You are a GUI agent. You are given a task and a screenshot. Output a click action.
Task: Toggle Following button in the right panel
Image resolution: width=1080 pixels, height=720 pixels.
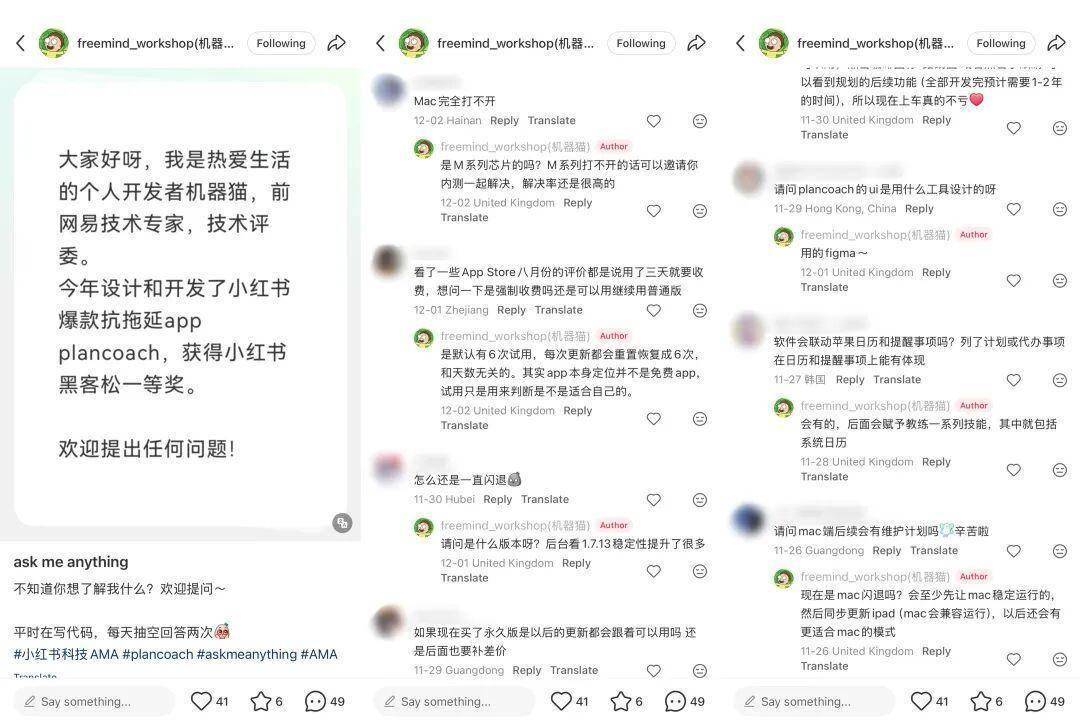[x=1001, y=43]
